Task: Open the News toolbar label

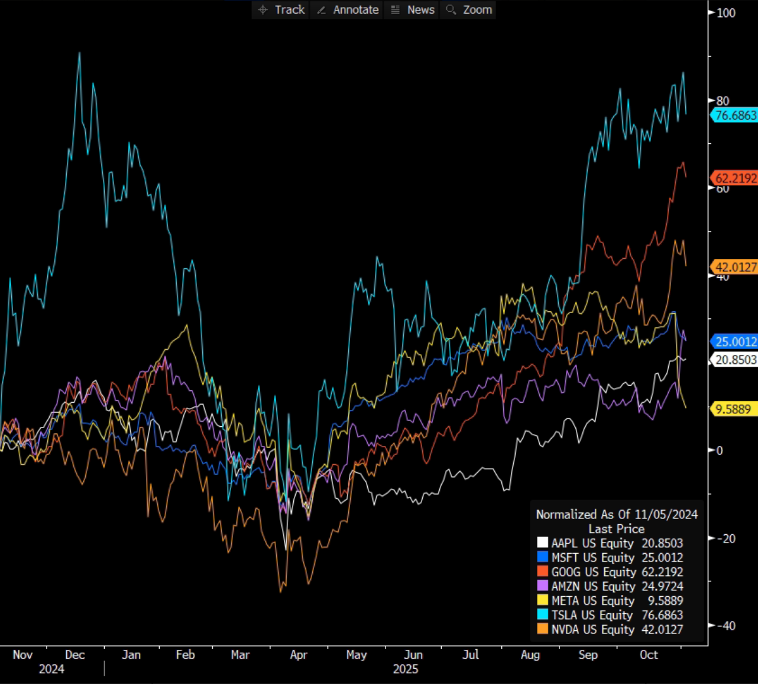Action: pyautogui.click(x=421, y=10)
